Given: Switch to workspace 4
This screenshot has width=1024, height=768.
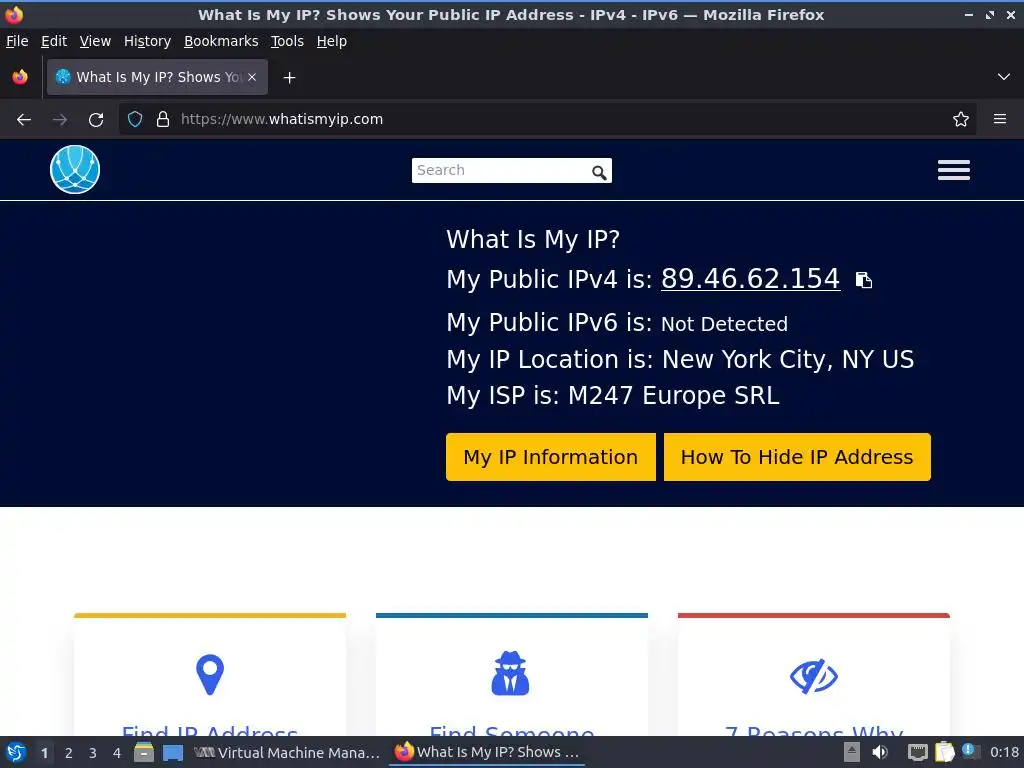Looking at the screenshot, I should [x=117, y=753].
